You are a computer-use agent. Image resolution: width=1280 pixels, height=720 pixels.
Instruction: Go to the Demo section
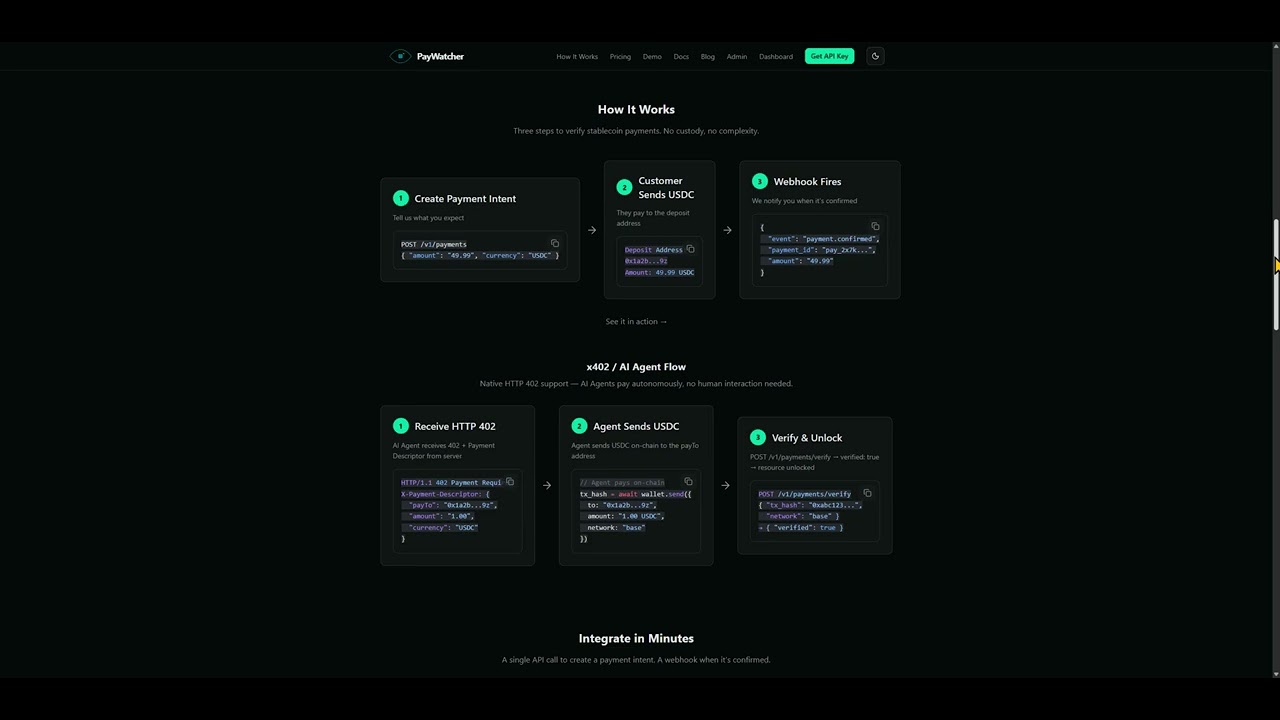(652, 56)
